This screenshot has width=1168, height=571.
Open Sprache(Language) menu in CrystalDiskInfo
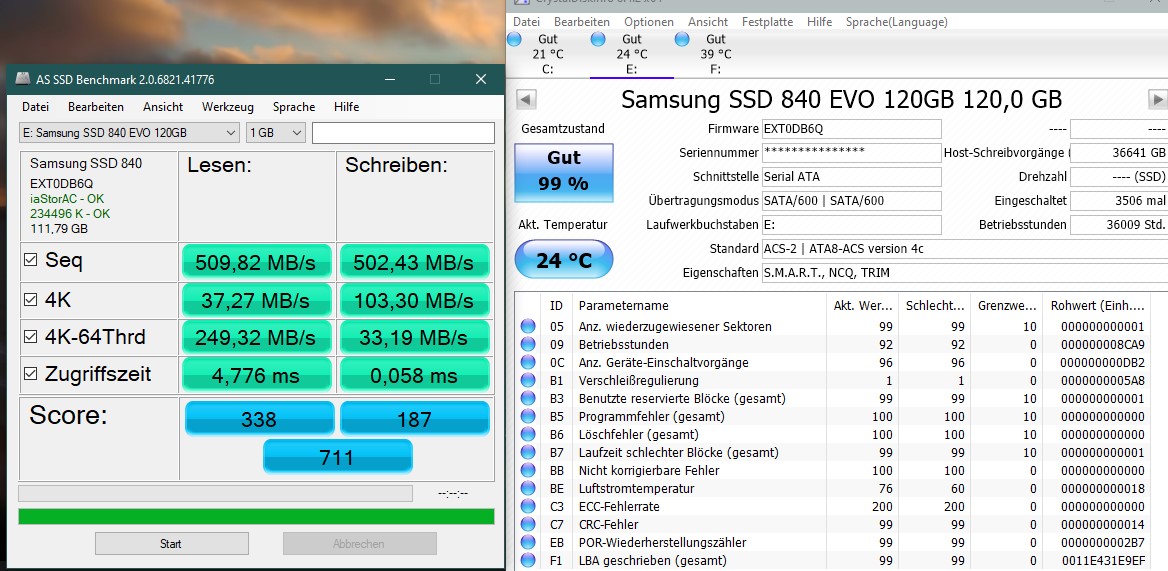point(896,22)
